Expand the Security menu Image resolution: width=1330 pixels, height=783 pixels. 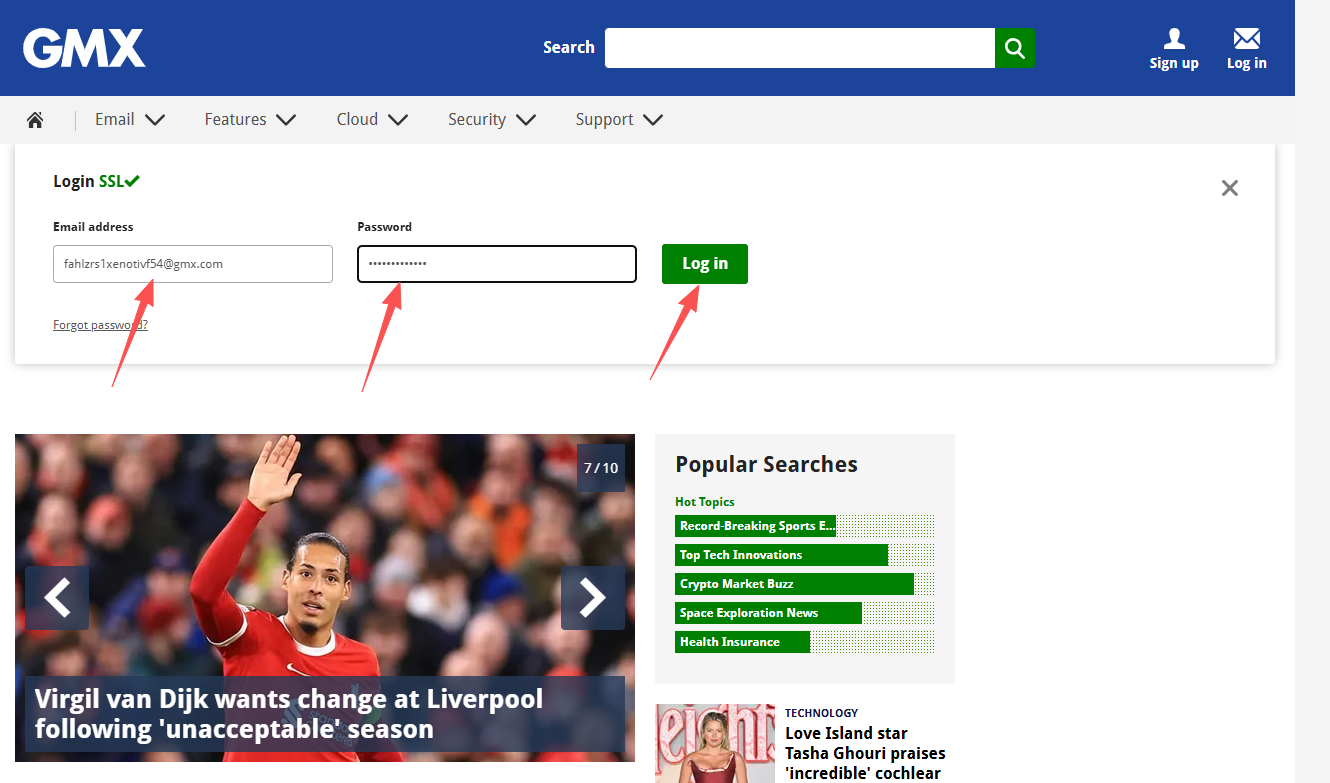(x=492, y=120)
